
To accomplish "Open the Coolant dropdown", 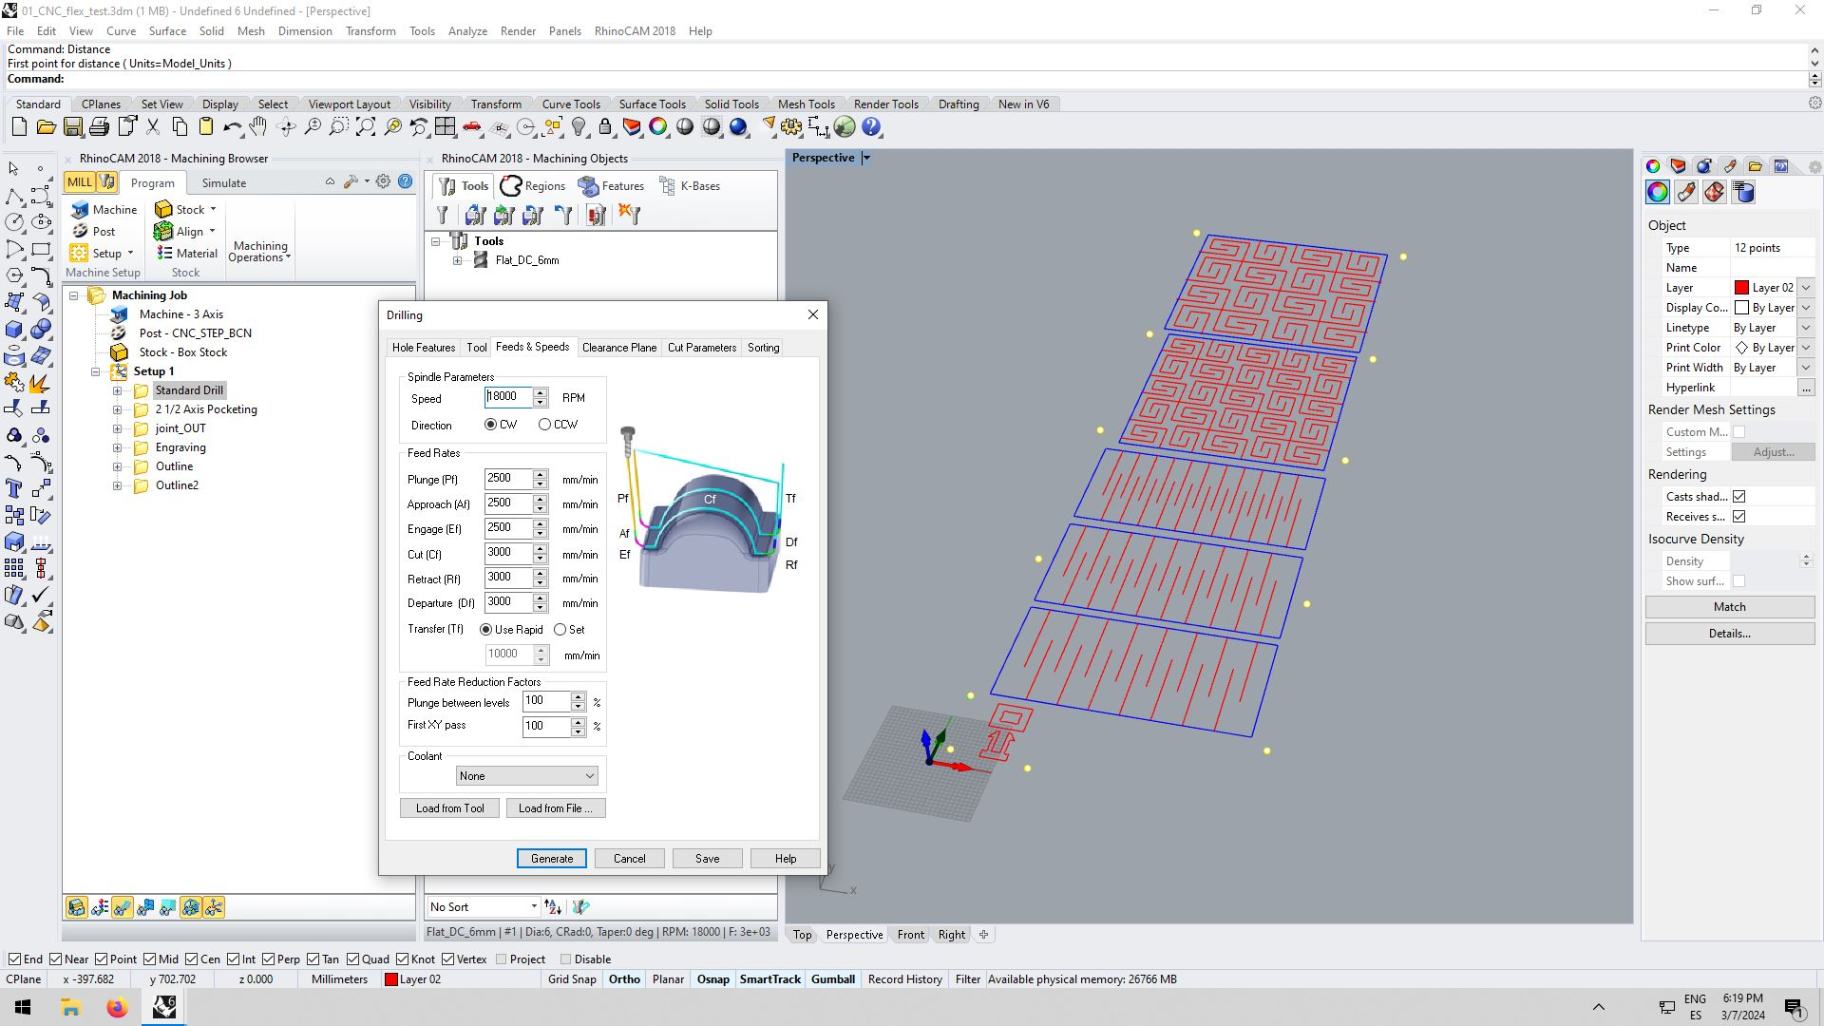I will coord(527,776).
